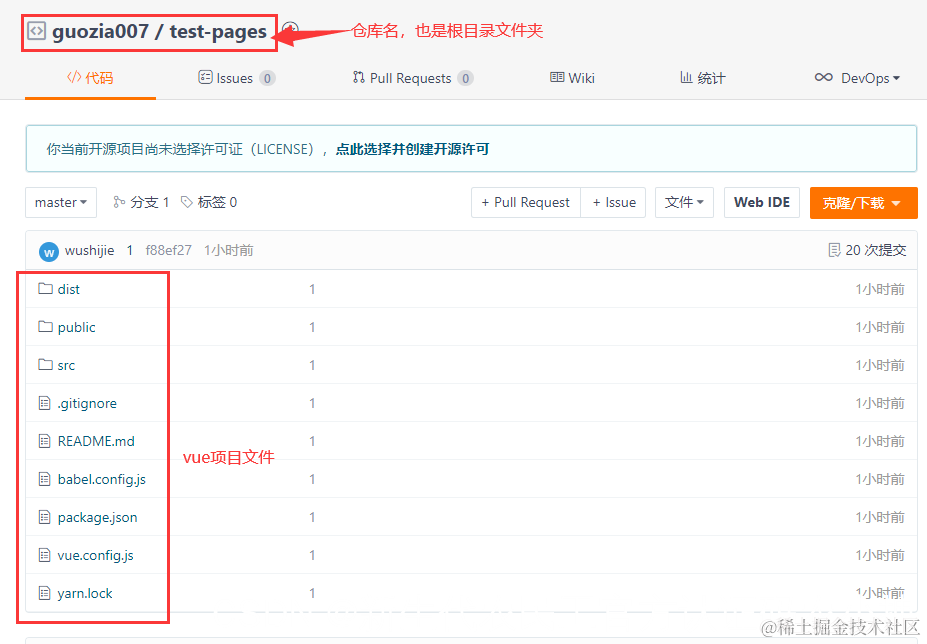Open the public folder icon

[x=46, y=326]
